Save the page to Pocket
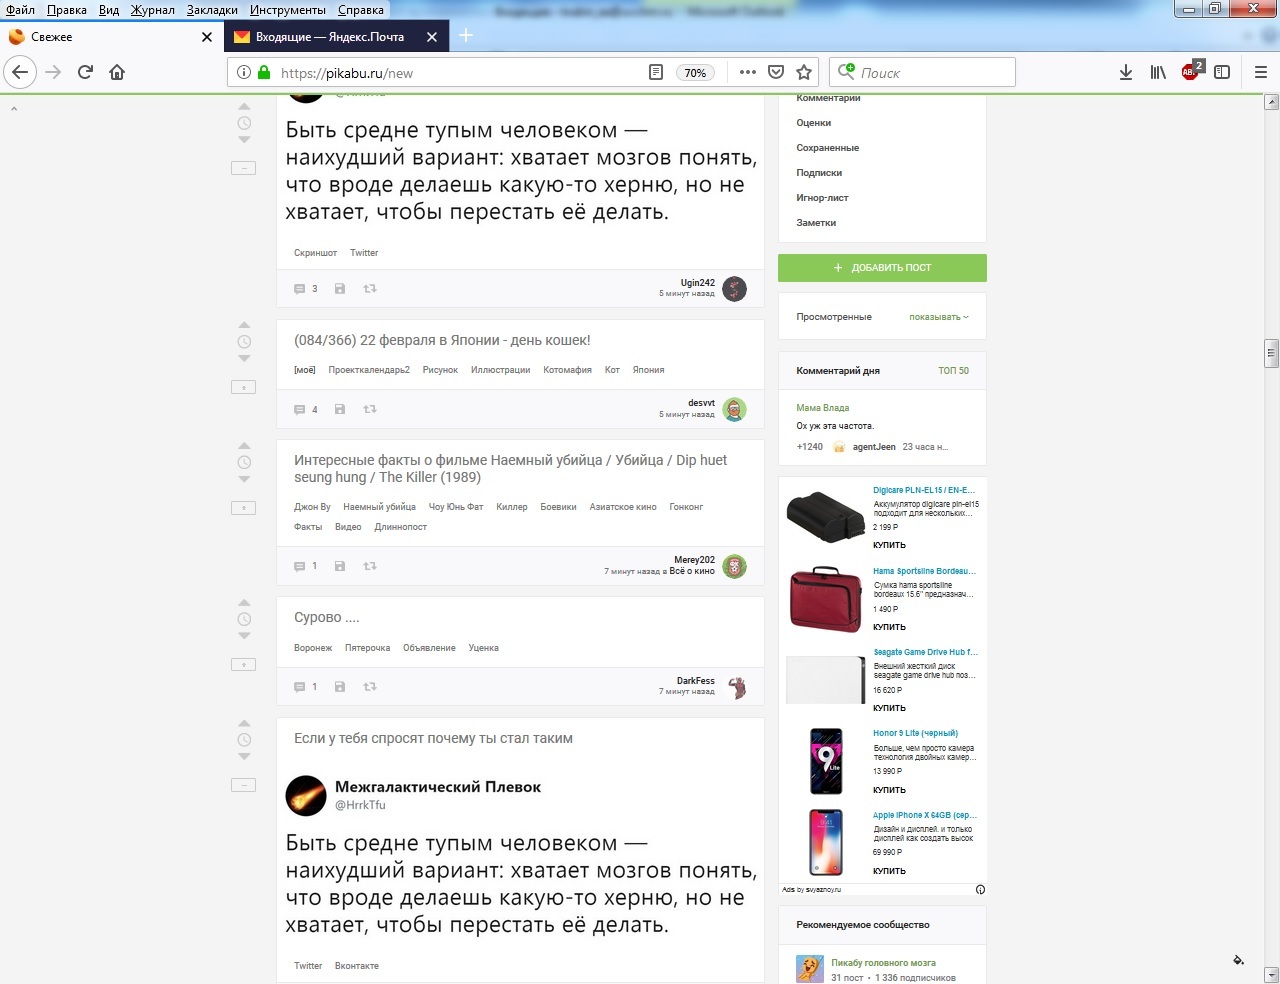 776,72
